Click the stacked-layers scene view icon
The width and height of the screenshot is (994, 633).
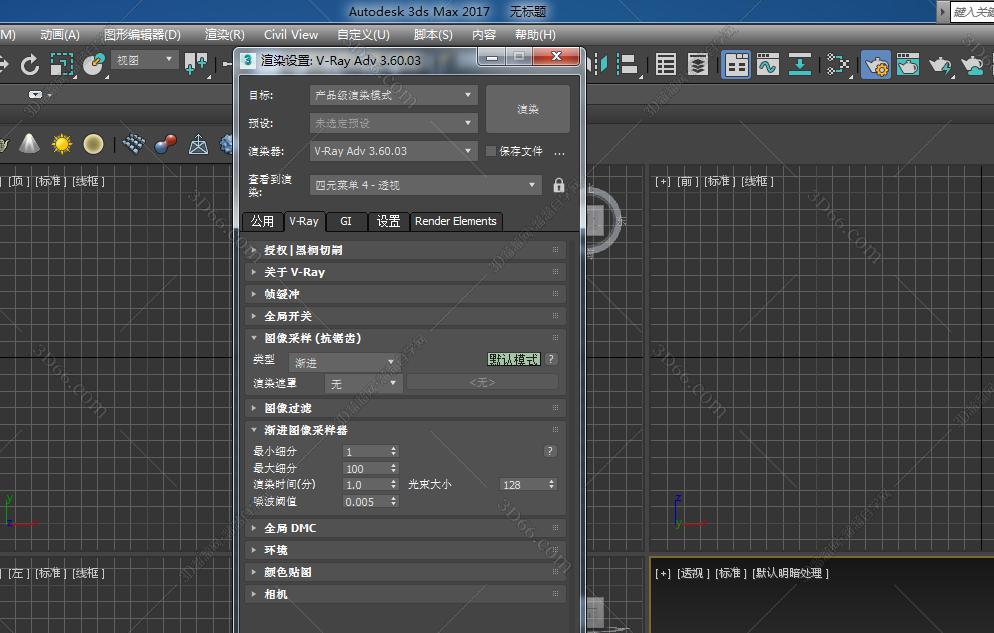point(698,65)
